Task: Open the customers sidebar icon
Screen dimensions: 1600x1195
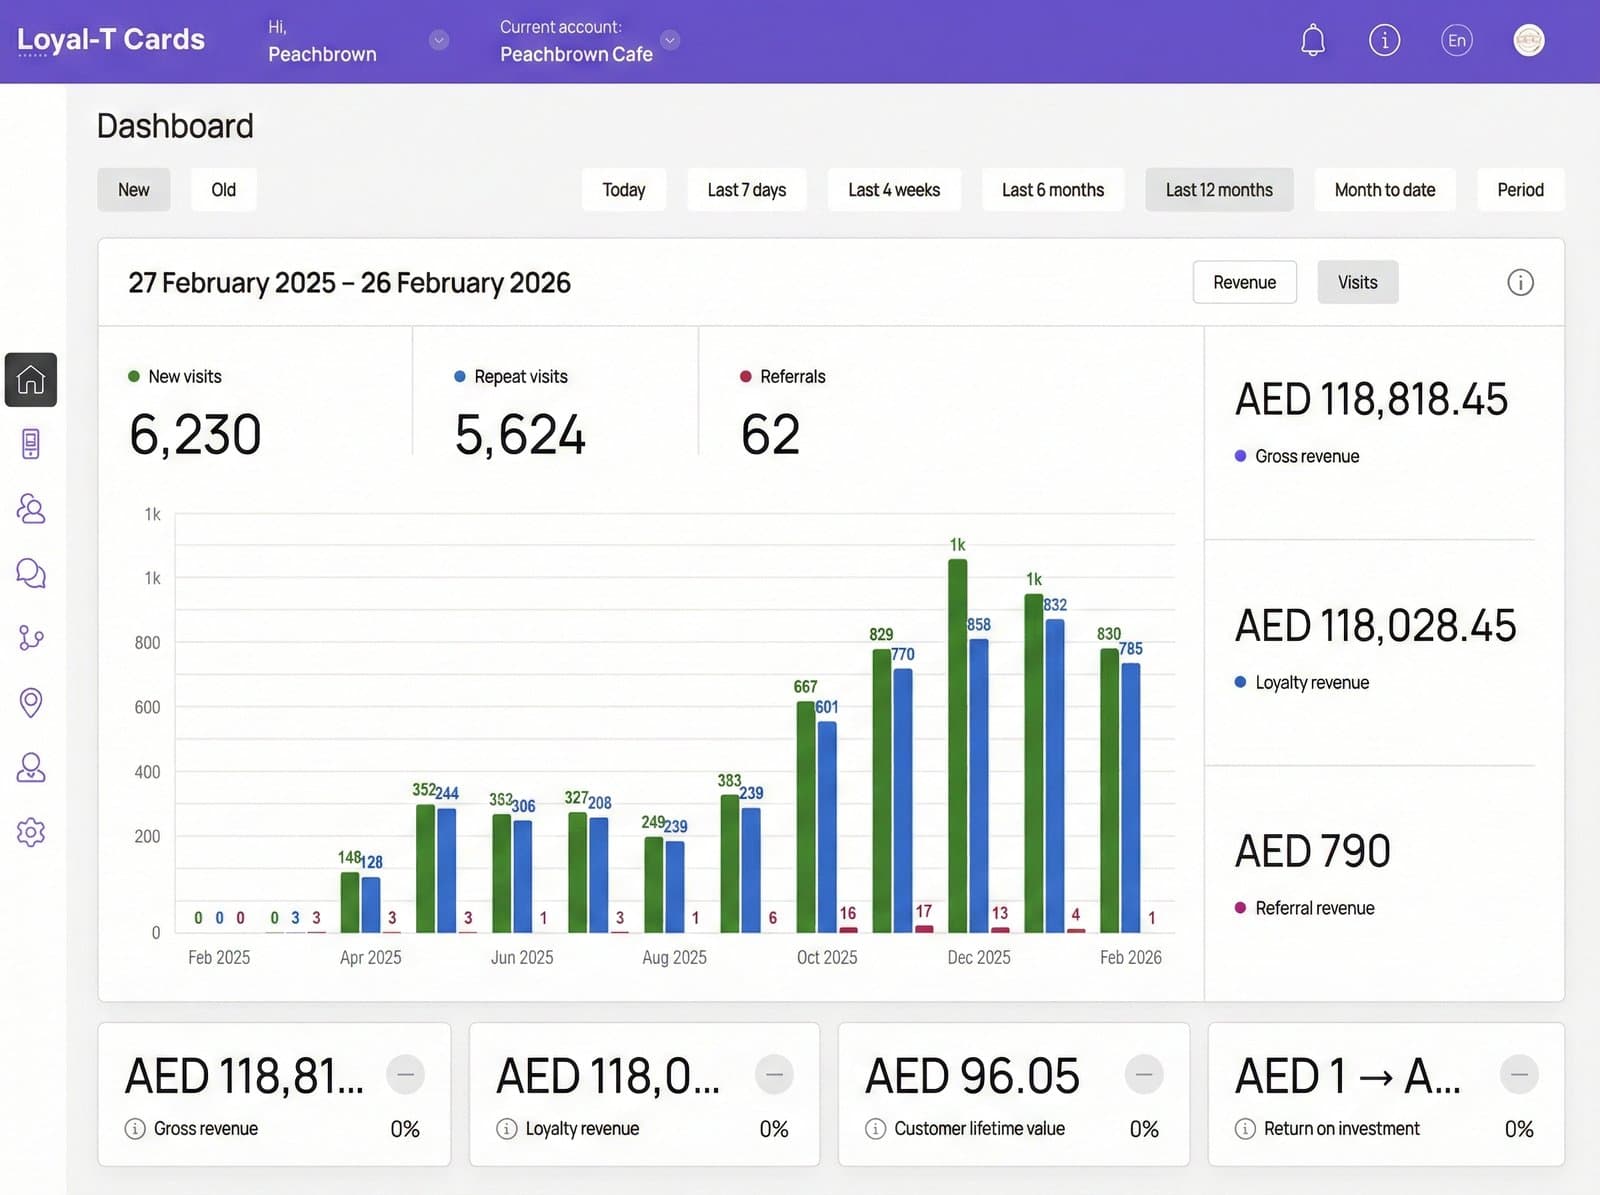Action: pos(31,508)
